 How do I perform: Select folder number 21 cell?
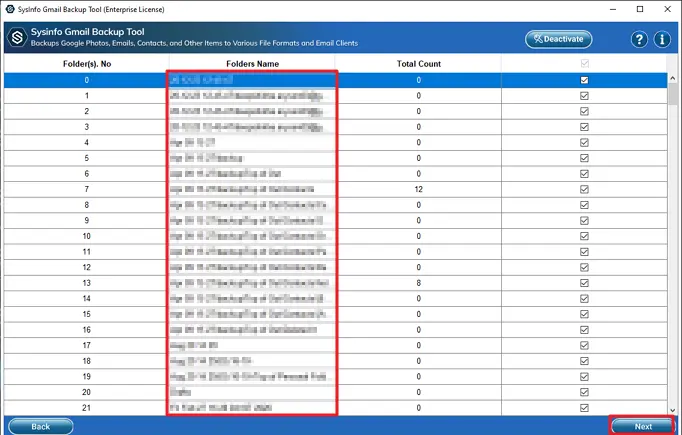click(x=87, y=408)
